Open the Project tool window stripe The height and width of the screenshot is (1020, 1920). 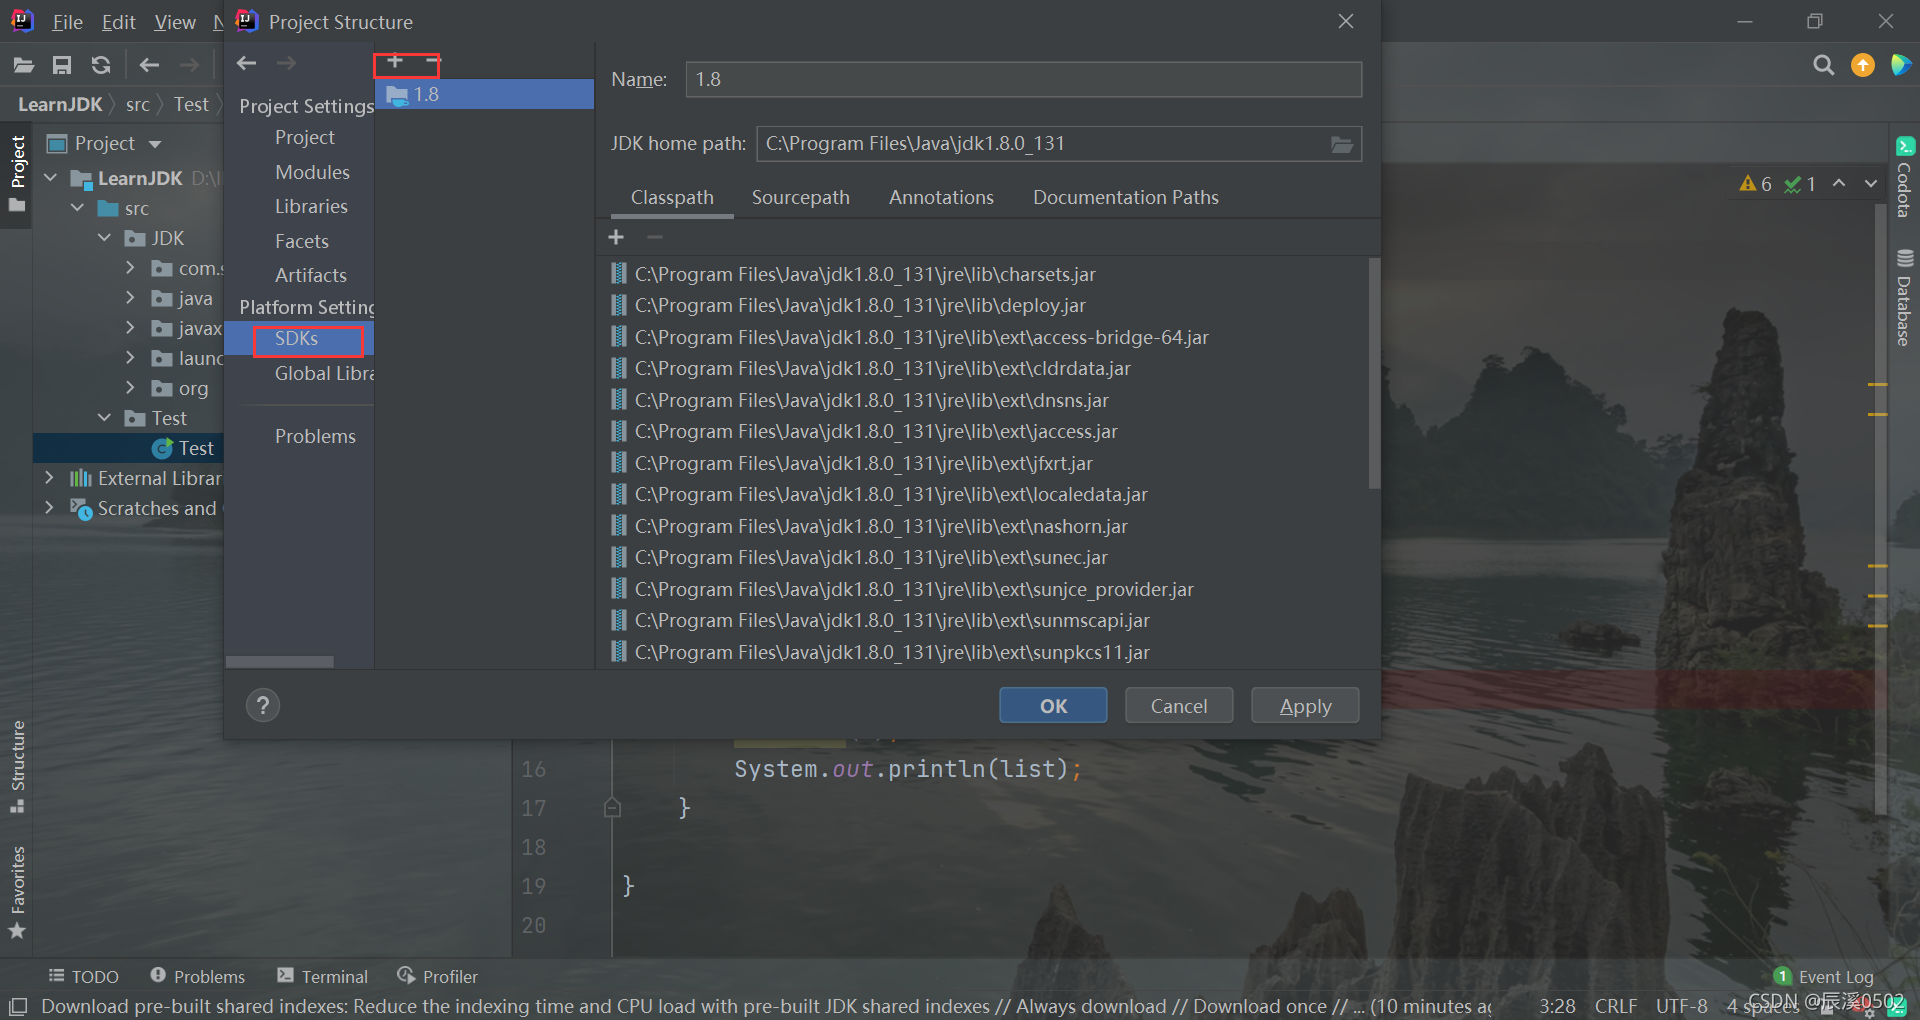(x=17, y=174)
